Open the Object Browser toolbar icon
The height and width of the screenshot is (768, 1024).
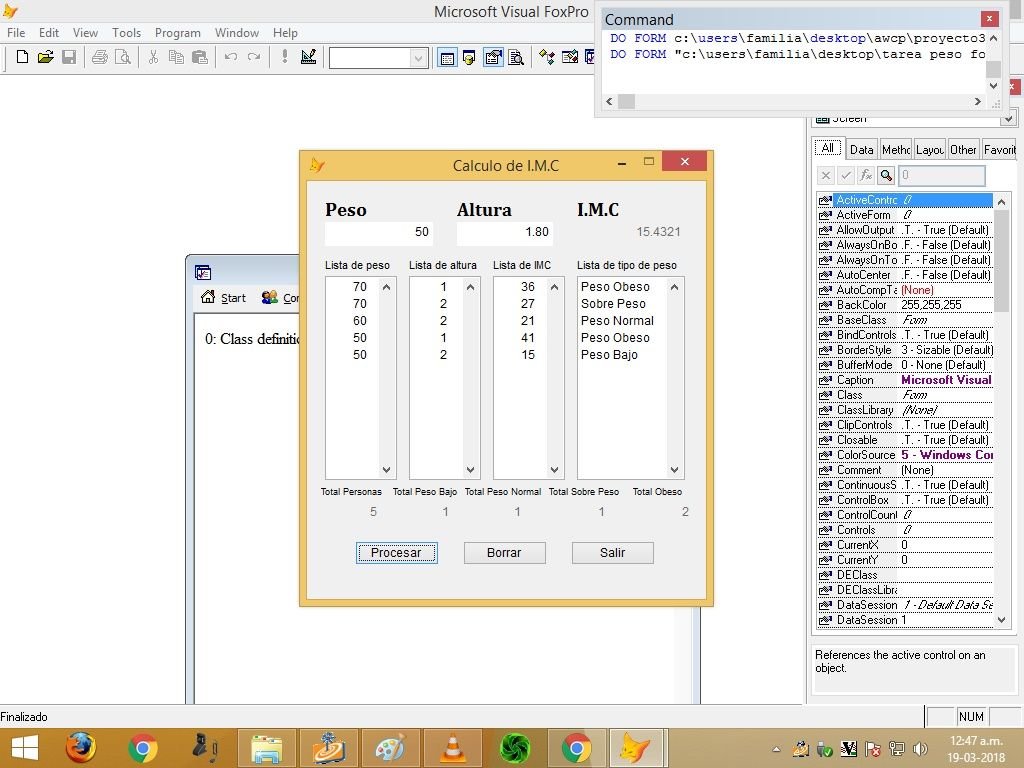click(x=569, y=58)
